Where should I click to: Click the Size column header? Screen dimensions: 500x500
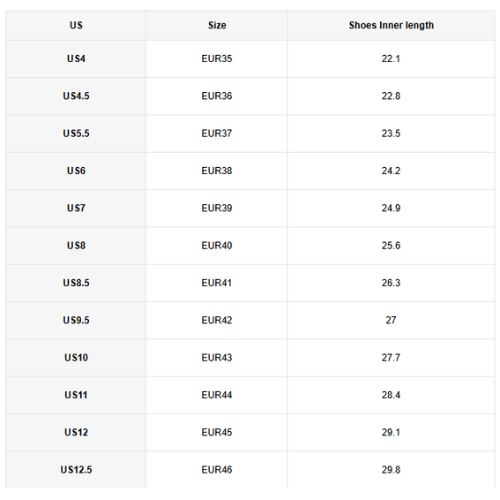[217, 25]
